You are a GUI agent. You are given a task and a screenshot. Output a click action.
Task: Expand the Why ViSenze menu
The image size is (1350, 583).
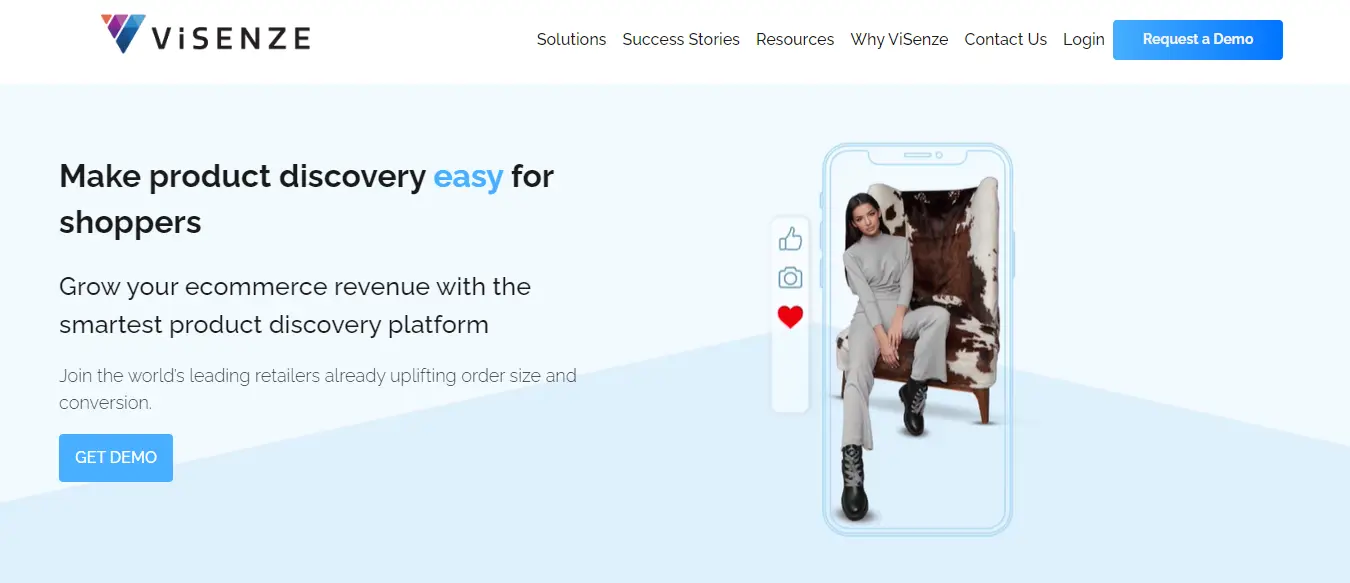pyautogui.click(x=899, y=39)
